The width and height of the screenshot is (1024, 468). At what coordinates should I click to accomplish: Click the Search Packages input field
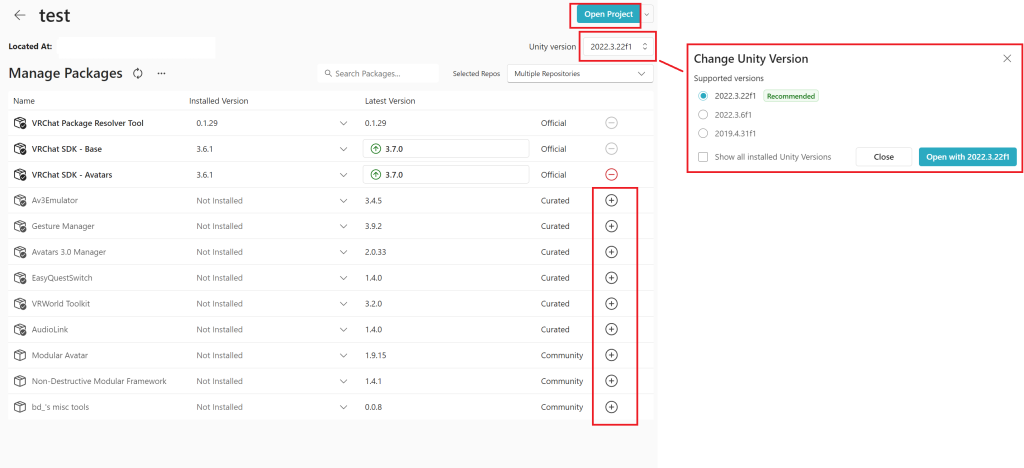tap(380, 73)
